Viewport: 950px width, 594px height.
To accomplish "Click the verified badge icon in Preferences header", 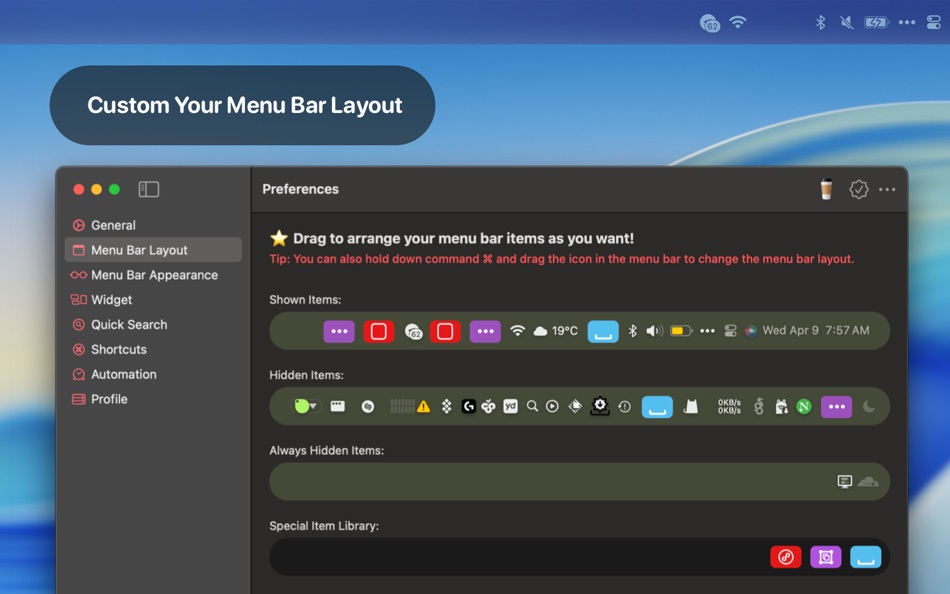I will click(859, 189).
